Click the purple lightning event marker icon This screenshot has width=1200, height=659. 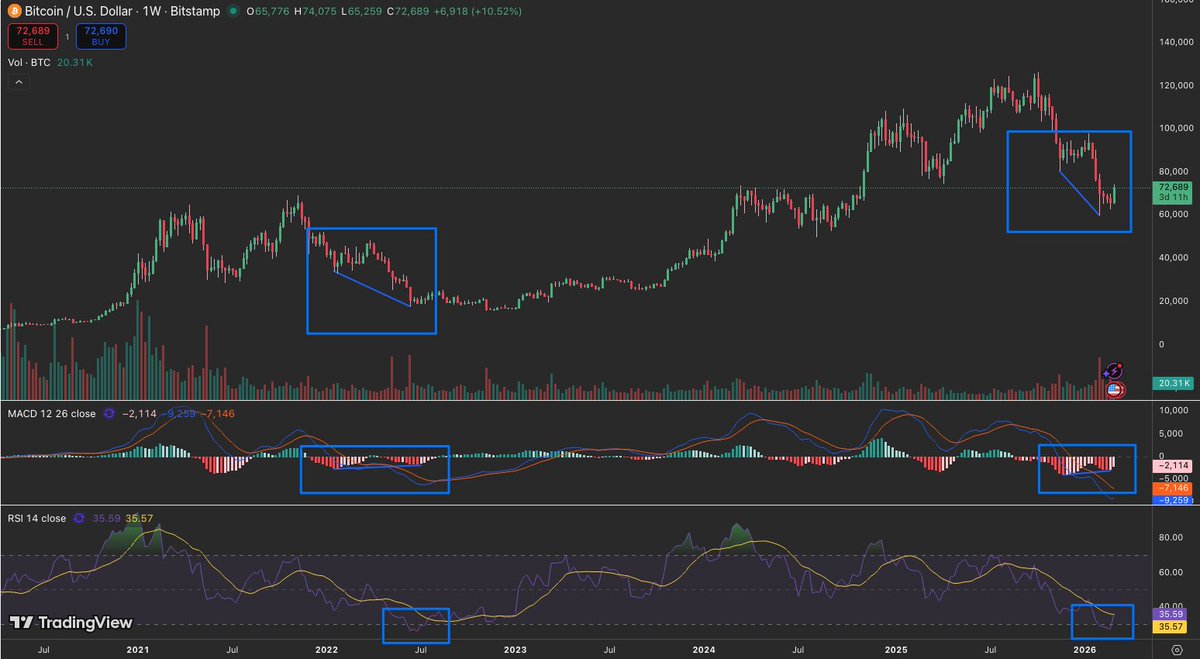pyautogui.click(x=1115, y=371)
